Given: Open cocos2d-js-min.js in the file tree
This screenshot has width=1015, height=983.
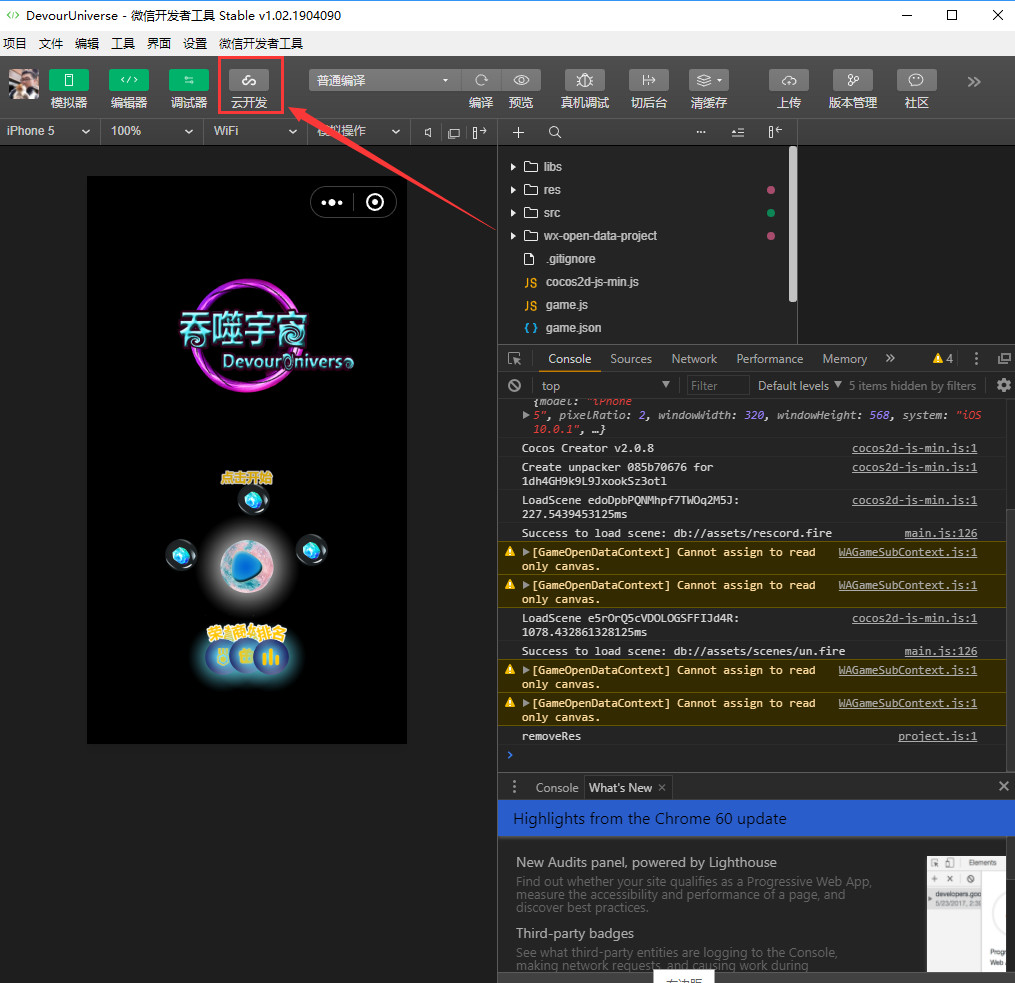Looking at the screenshot, I should click(592, 282).
